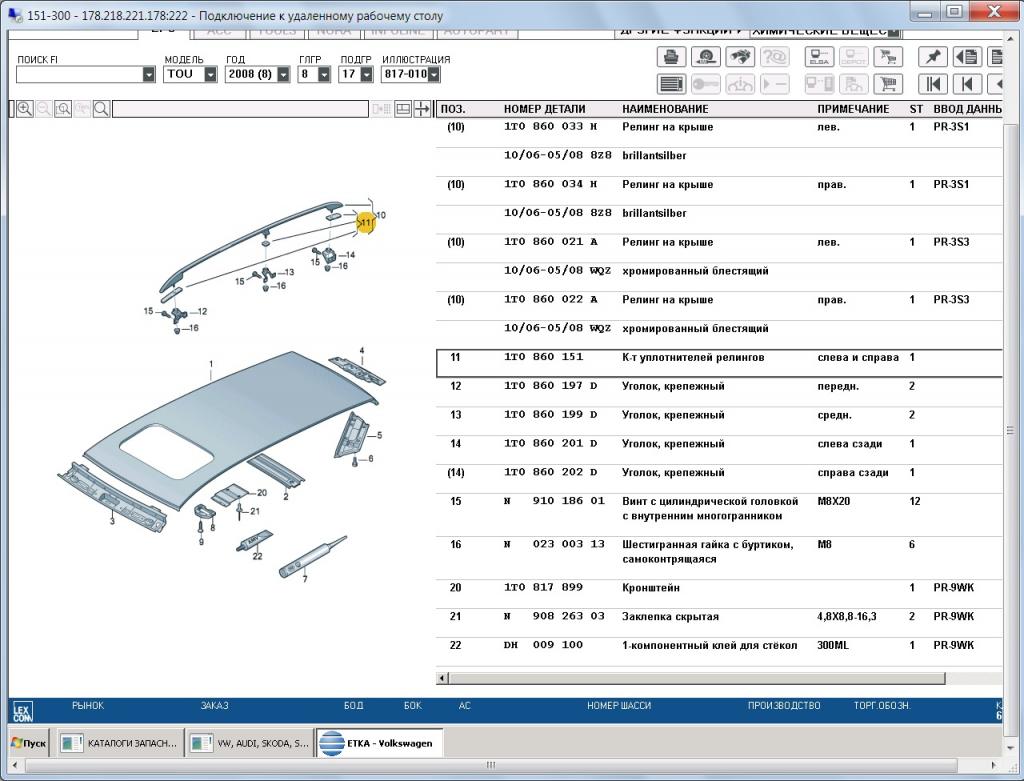Viewport: 1024px width, 781px height.
Task: Select part number 1T0 860 151 row
Action: 719,363
